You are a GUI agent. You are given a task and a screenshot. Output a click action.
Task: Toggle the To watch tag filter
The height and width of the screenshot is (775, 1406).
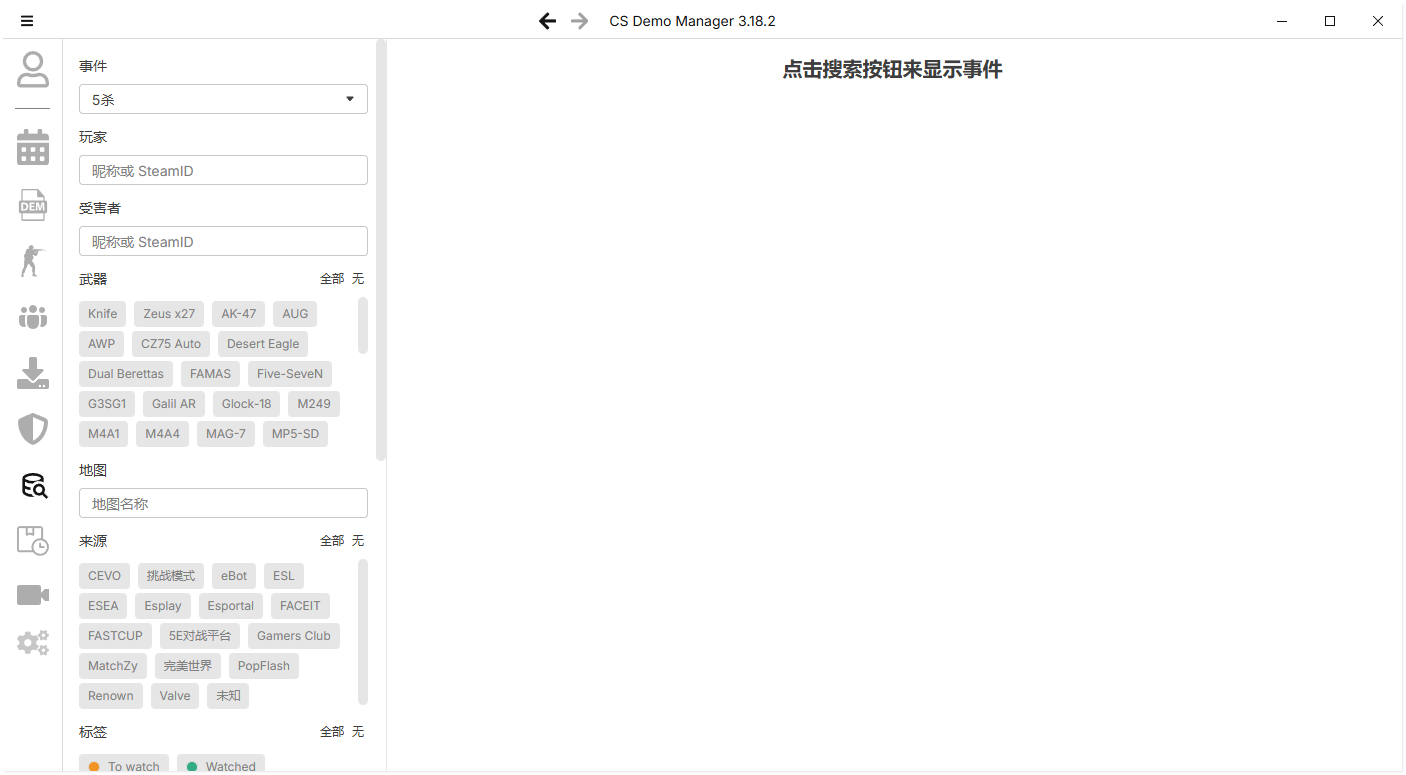click(123, 765)
